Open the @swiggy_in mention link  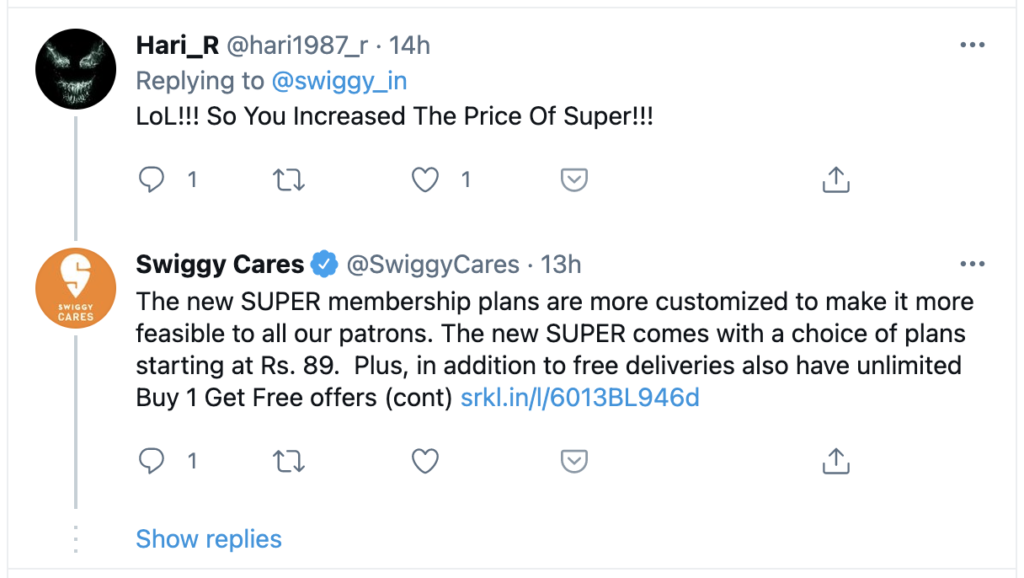coord(339,81)
